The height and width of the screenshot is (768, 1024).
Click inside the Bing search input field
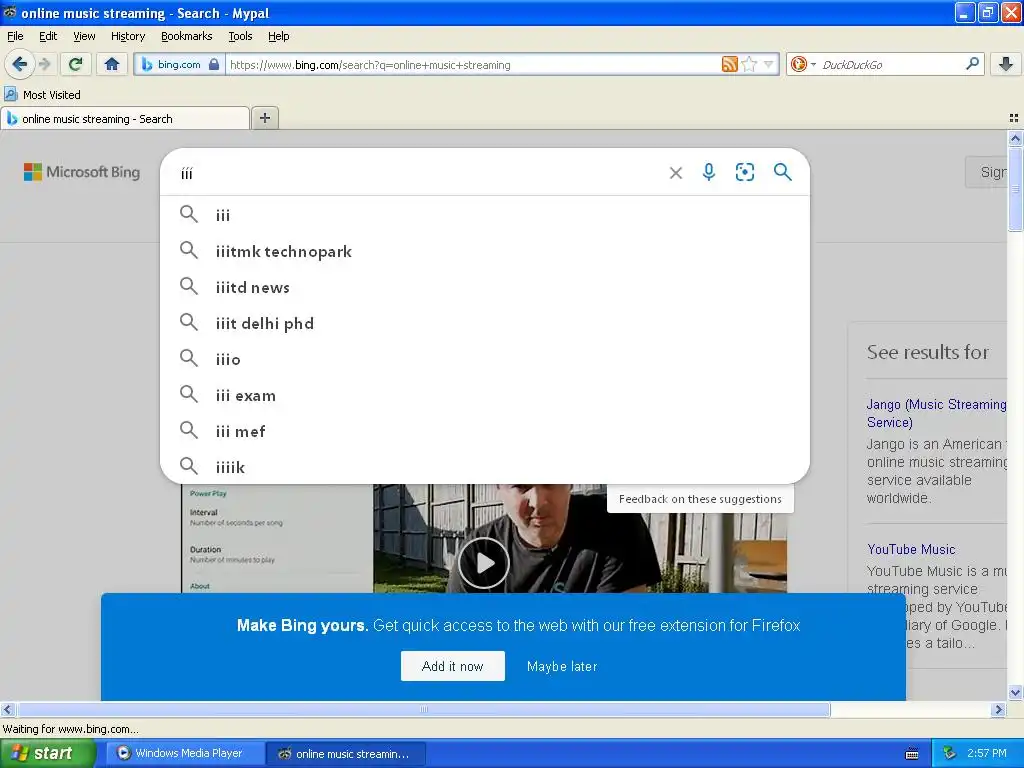[x=418, y=173]
